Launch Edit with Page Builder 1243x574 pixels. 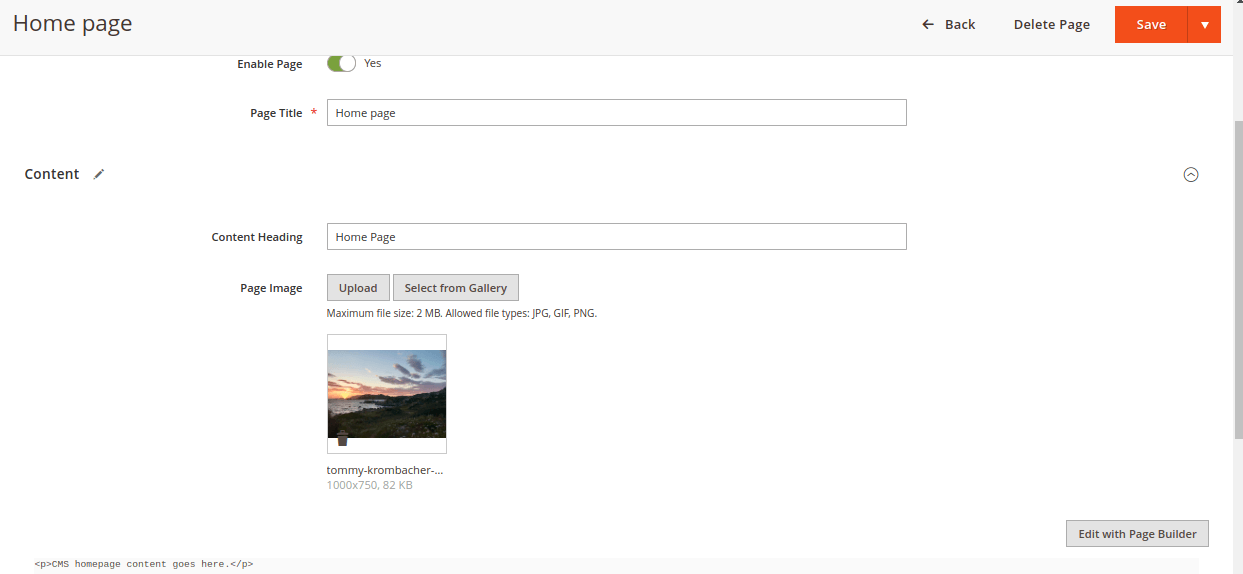(1137, 534)
